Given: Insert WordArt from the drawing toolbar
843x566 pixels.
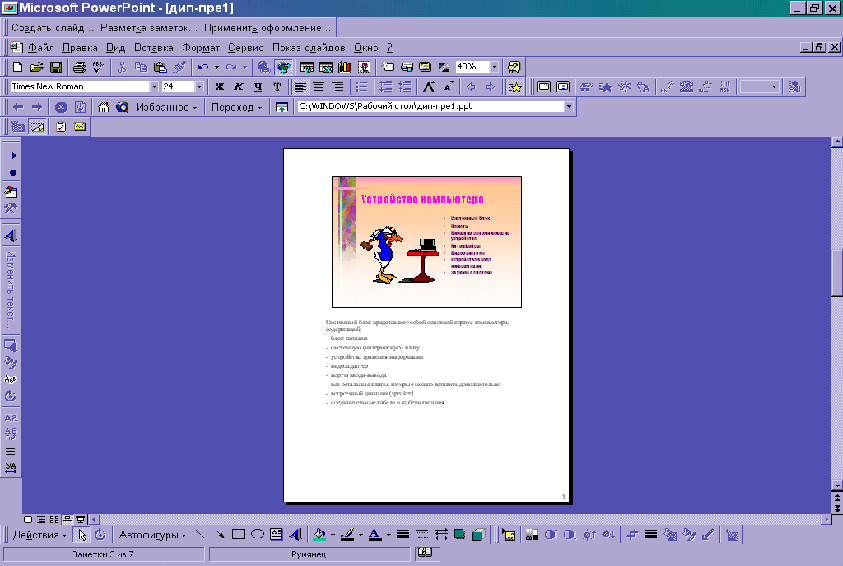Looking at the screenshot, I should (296, 535).
